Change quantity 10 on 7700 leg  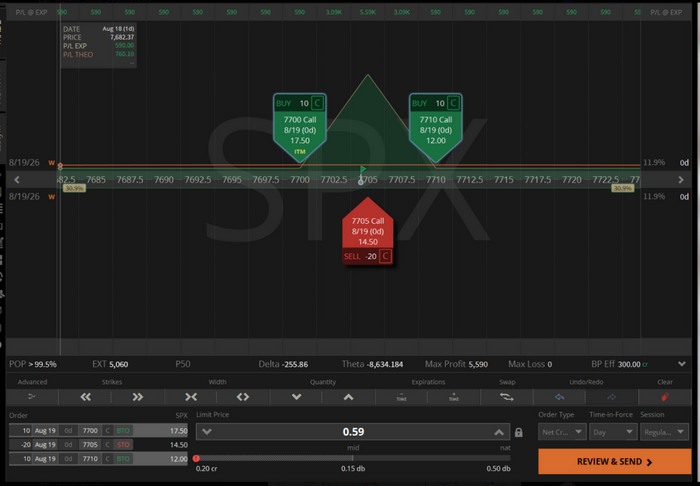(x=21, y=431)
